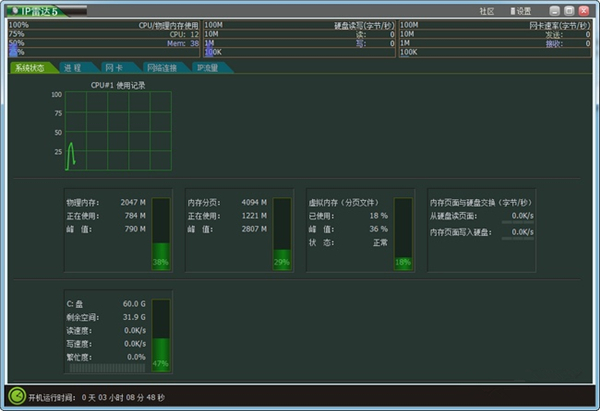
Task: Click the 繁忙度 striped activity bar
Action: 108,368
